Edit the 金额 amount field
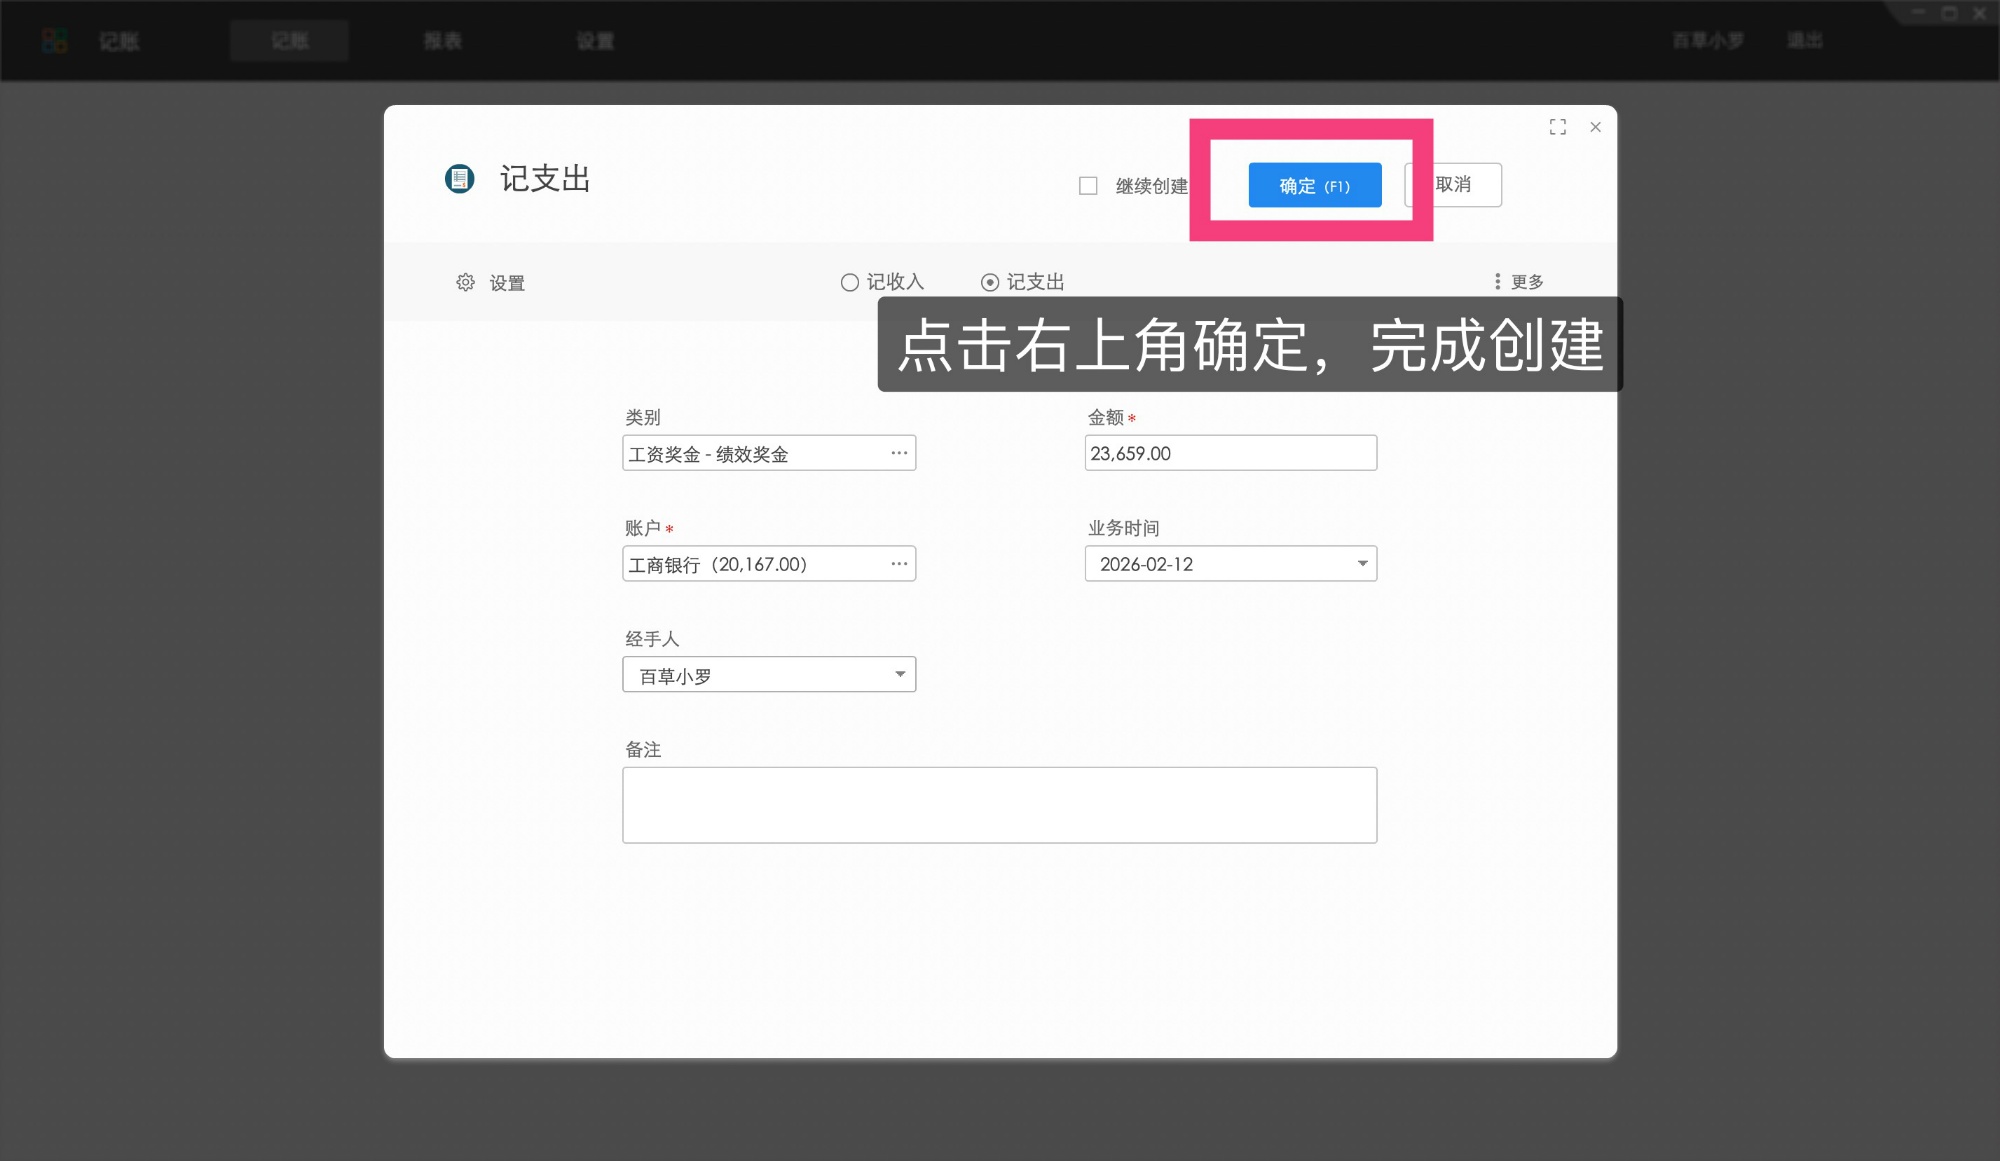 click(x=1230, y=452)
